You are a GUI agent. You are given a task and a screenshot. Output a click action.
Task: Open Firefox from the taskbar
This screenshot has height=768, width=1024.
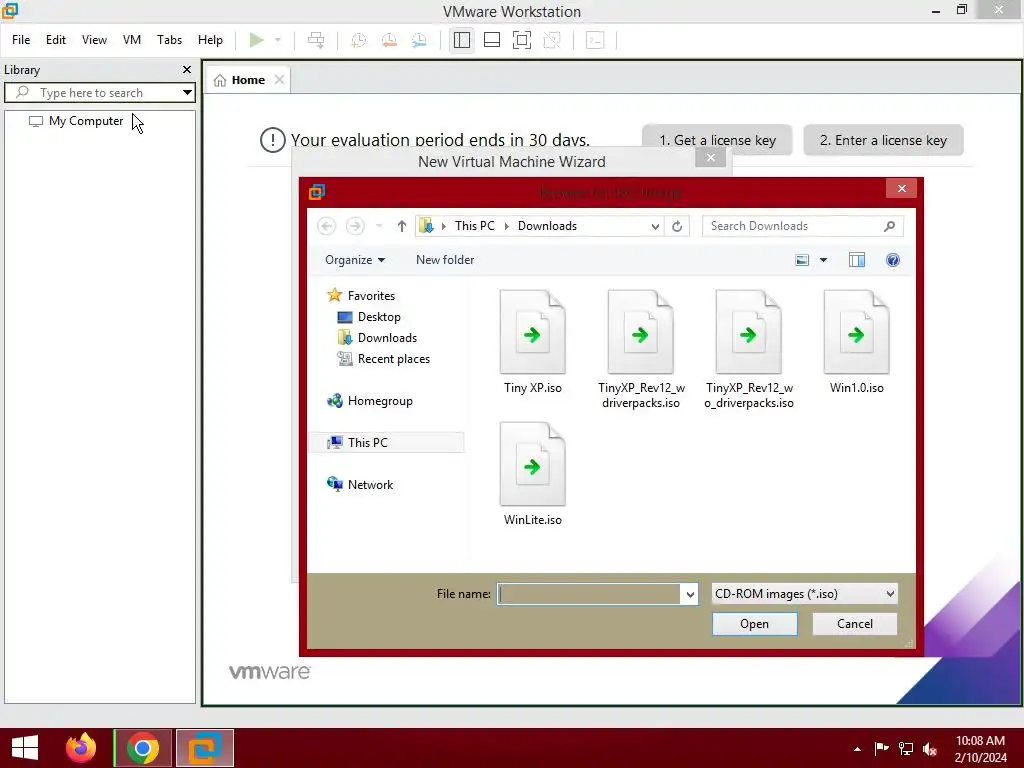pos(81,748)
